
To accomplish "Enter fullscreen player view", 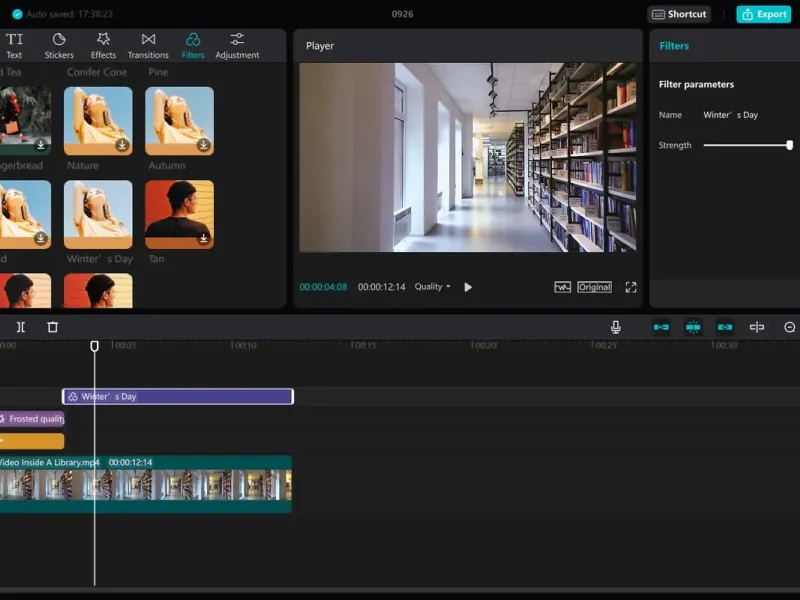I will pos(631,287).
